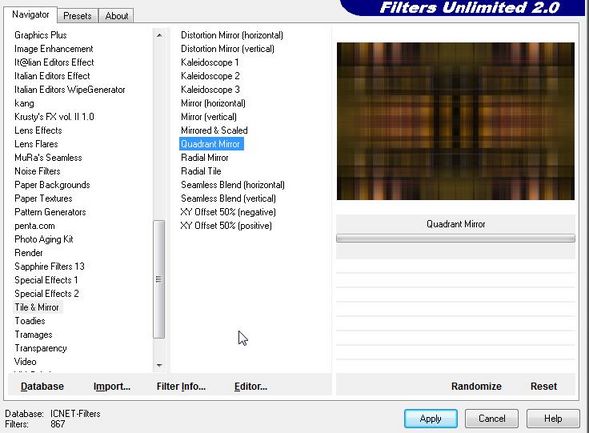
Task: Open the About tab
Action: (116, 16)
